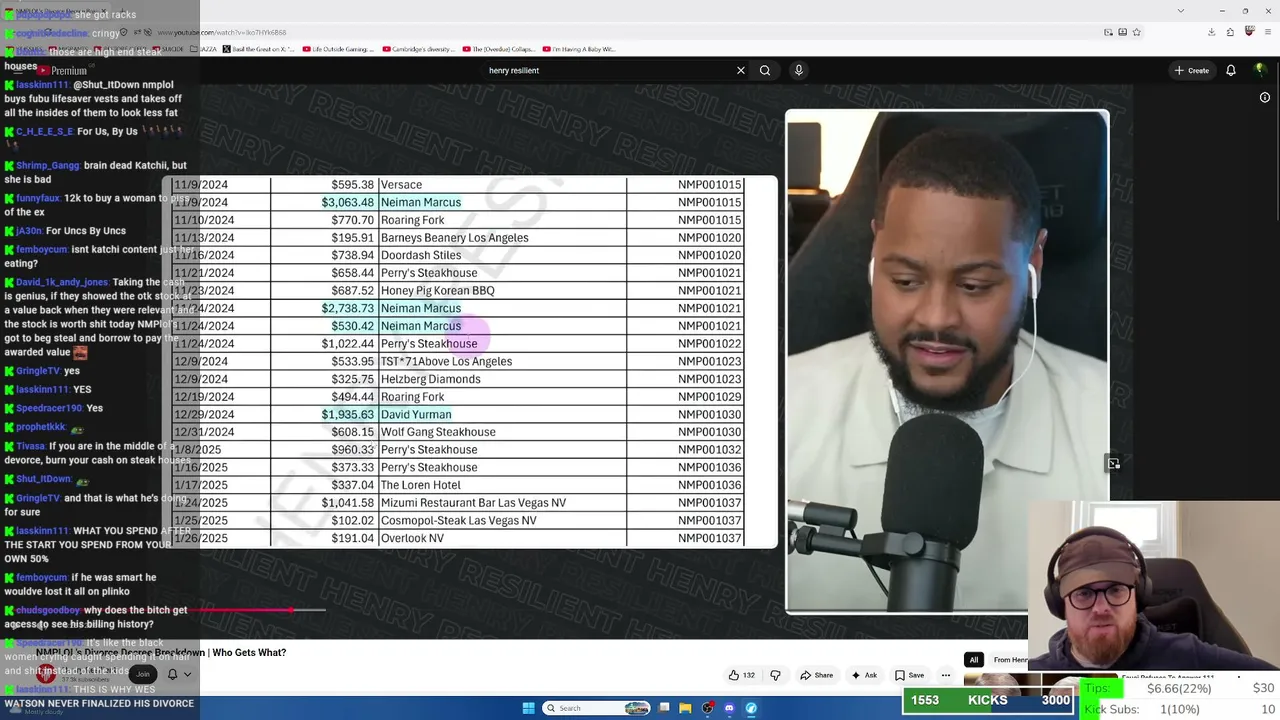Image resolution: width=1280 pixels, height=720 pixels.
Task: Click the Windows taskbar Search box
Action: (597, 708)
